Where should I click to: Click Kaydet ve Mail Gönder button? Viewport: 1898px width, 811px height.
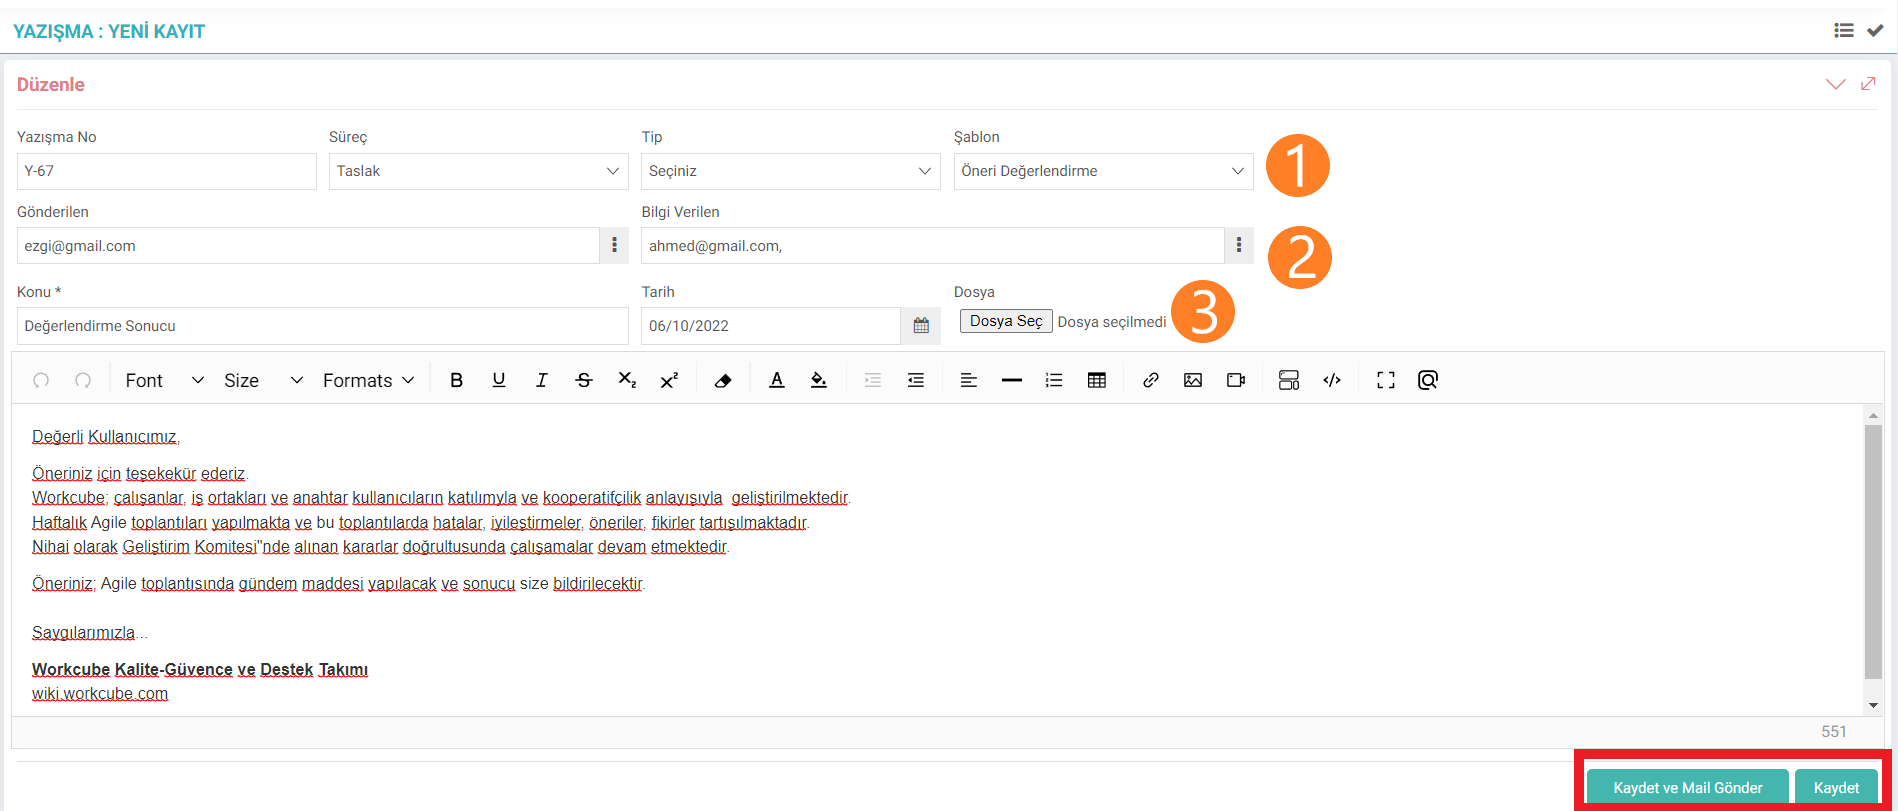tap(1687, 788)
